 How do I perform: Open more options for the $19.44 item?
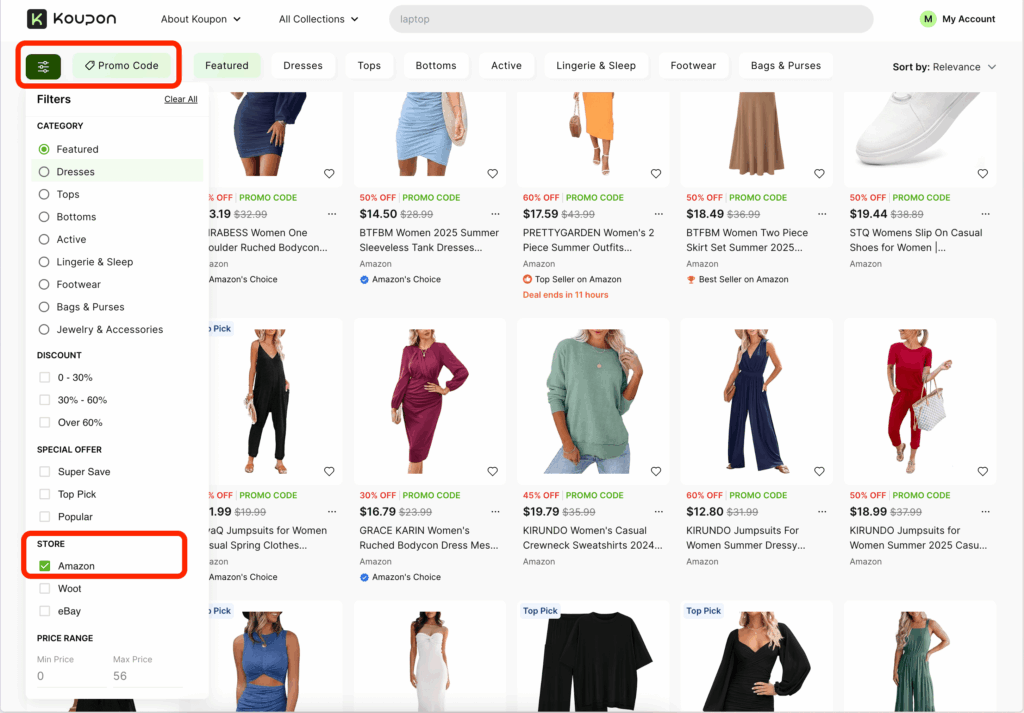point(985,214)
